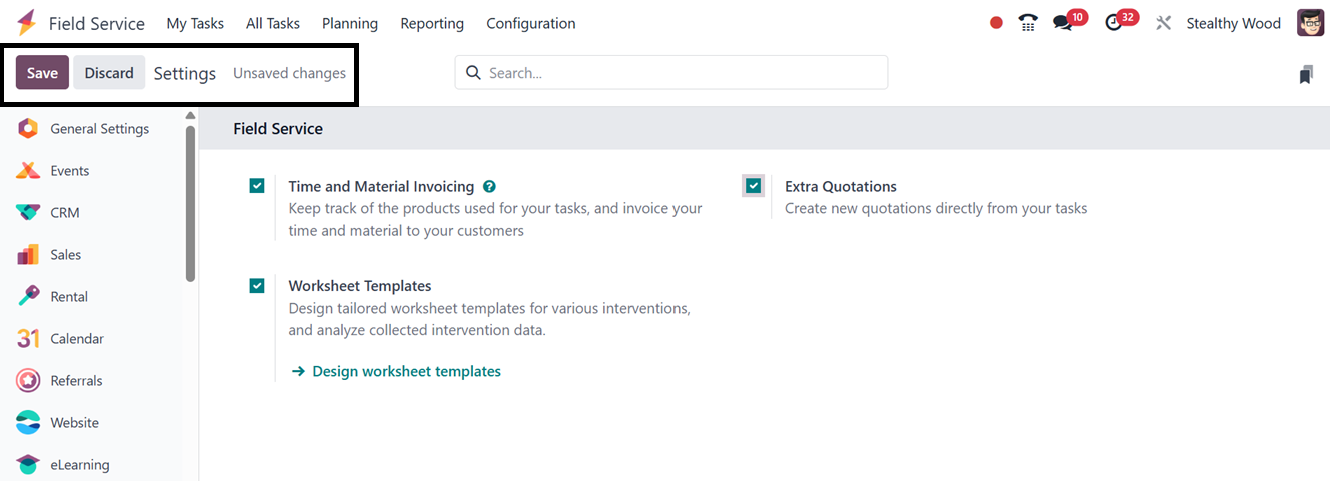Follow Design worksheet templates link
This screenshot has width=1330, height=481.
coord(406,371)
